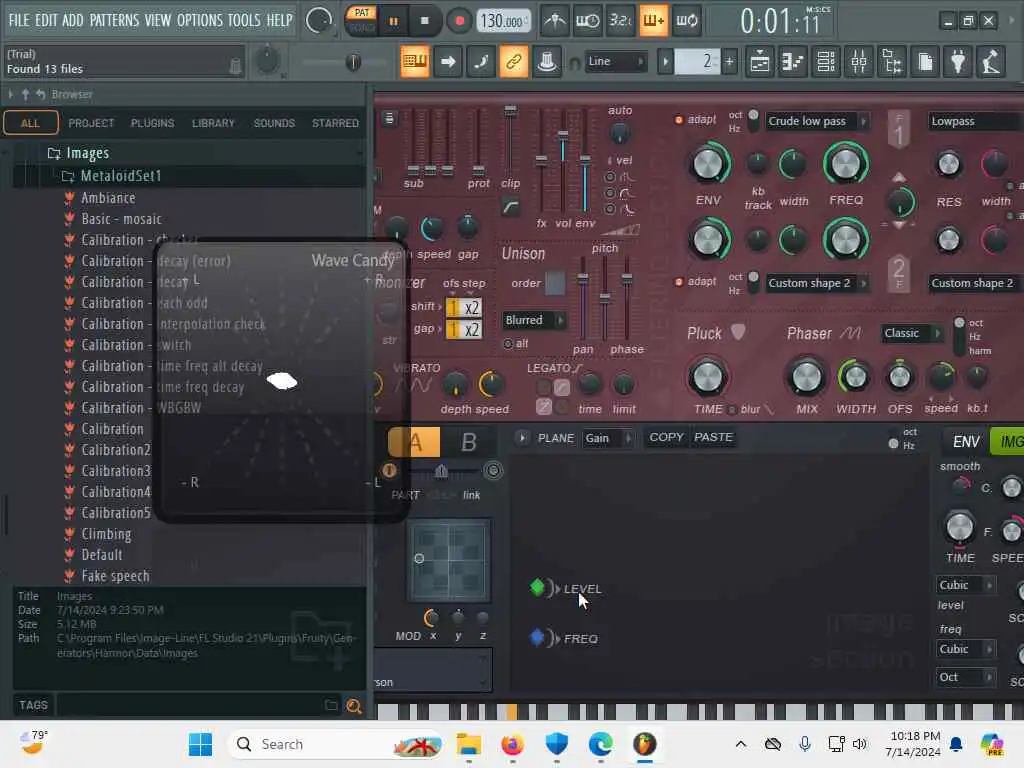
Task: Open the Oct dropdown at bottom right
Action: (x=965, y=677)
